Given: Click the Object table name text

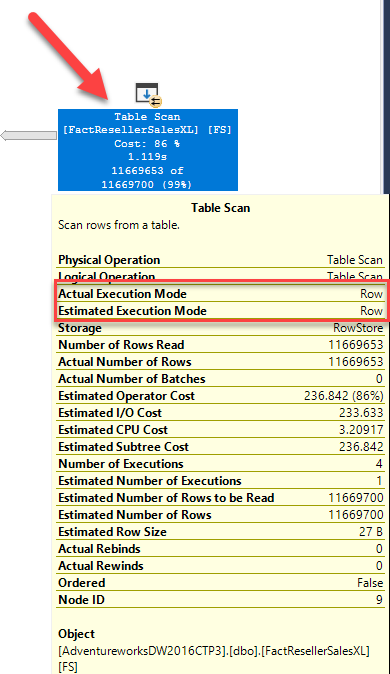Looking at the screenshot, I should [214, 659].
